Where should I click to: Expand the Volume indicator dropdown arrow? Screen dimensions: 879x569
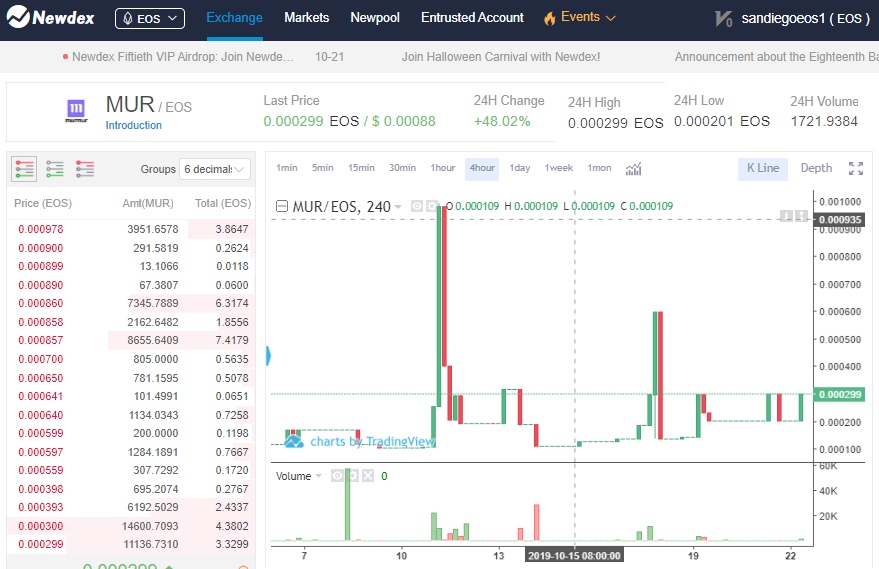[318, 476]
